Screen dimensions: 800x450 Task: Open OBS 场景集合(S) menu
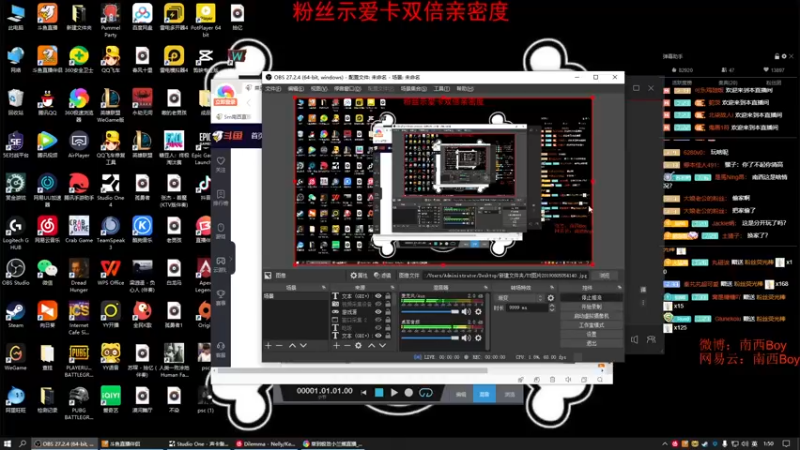pos(413,89)
